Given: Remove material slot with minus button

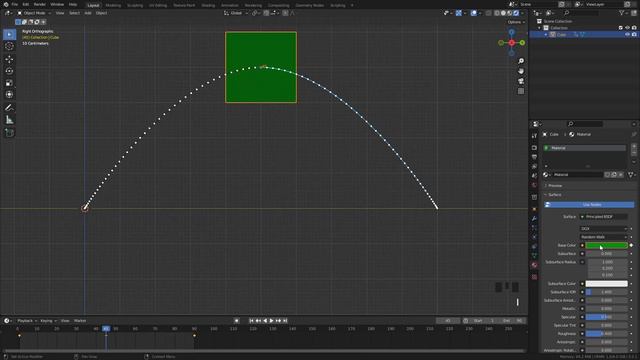Looking at the screenshot, I should click(x=633, y=153).
